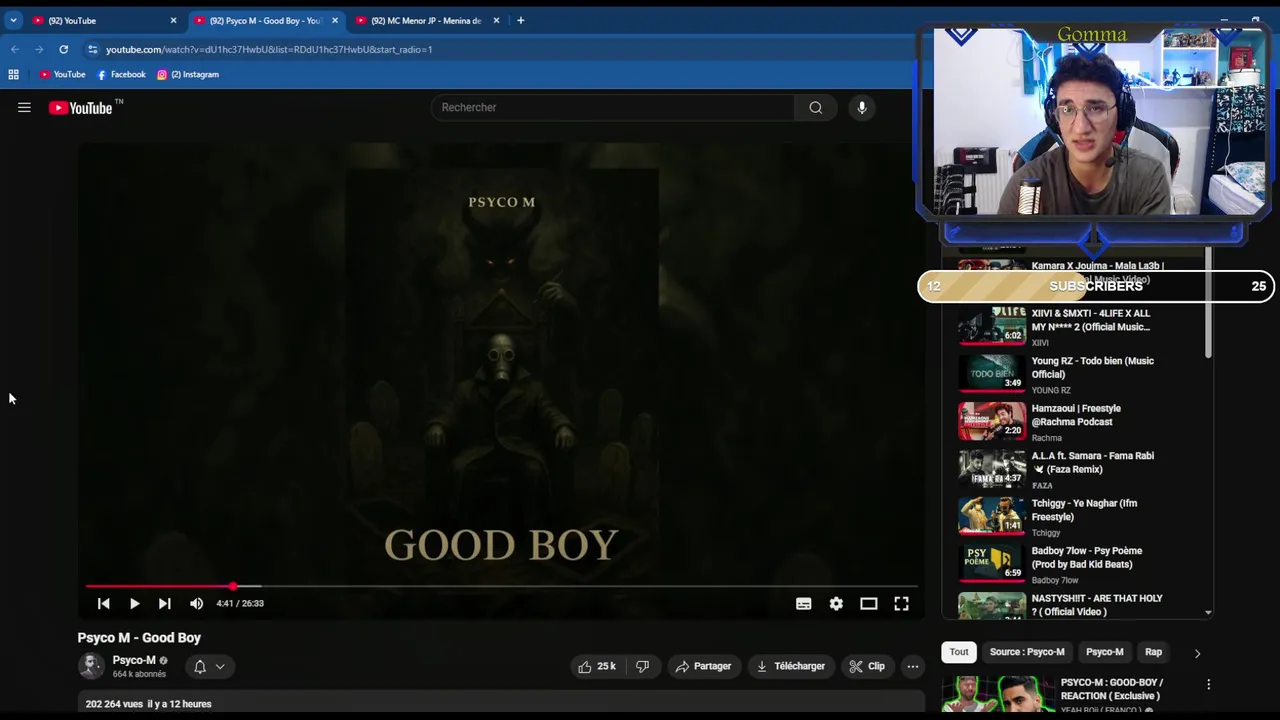Skip to previous video in playlist
1280x720 pixels.
(x=103, y=604)
